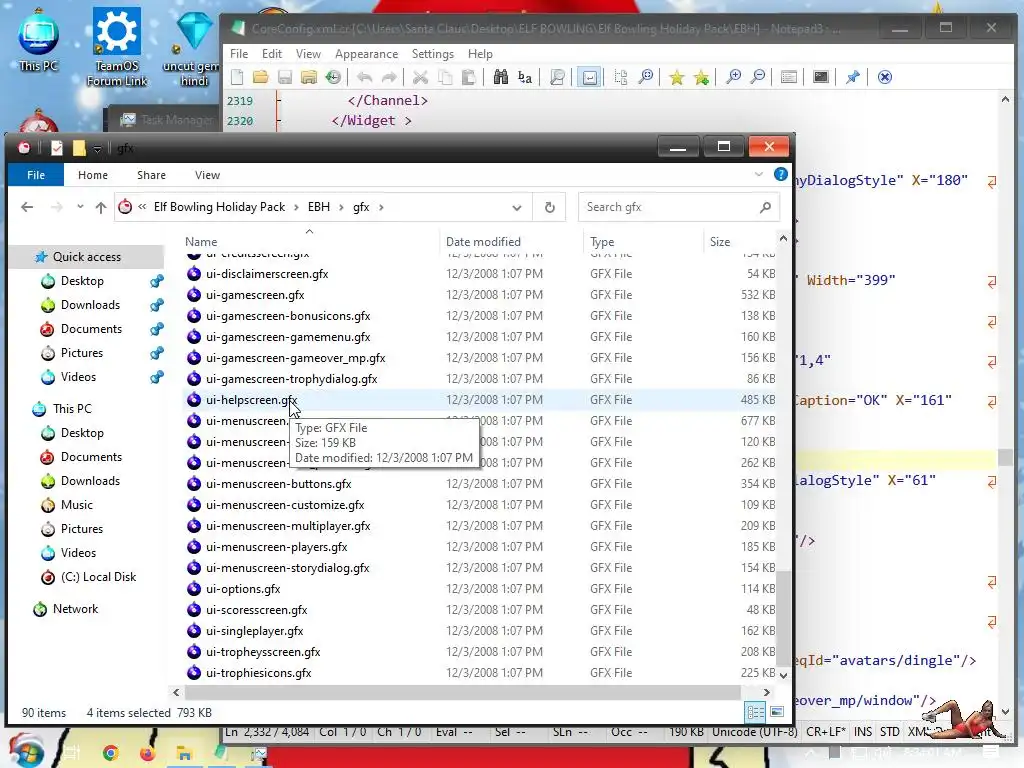Viewport: 1024px width, 768px height.
Task: Click the Save icon in Notepad3 toolbar
Action: [285, 77]
